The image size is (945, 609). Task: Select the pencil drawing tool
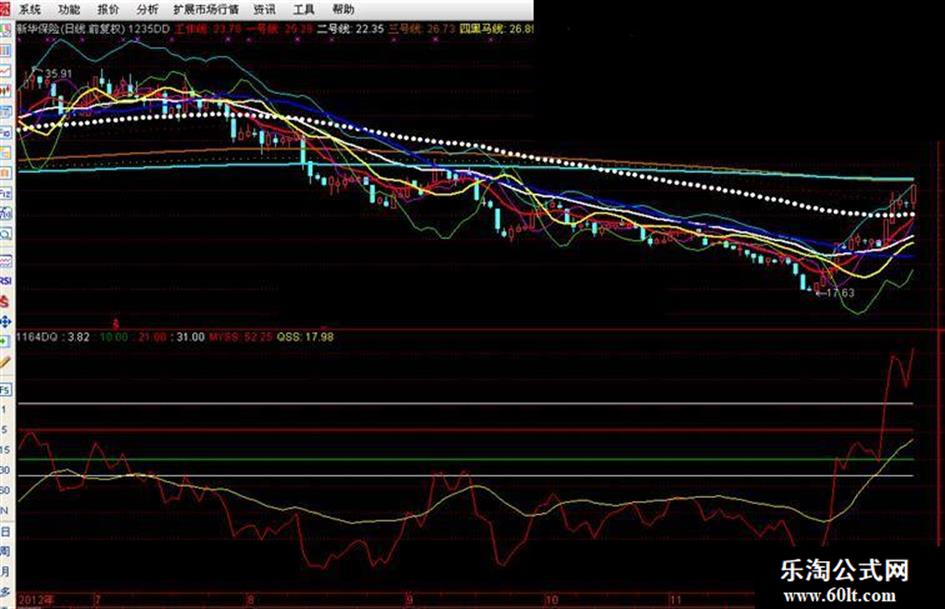[x=5, y=362]
